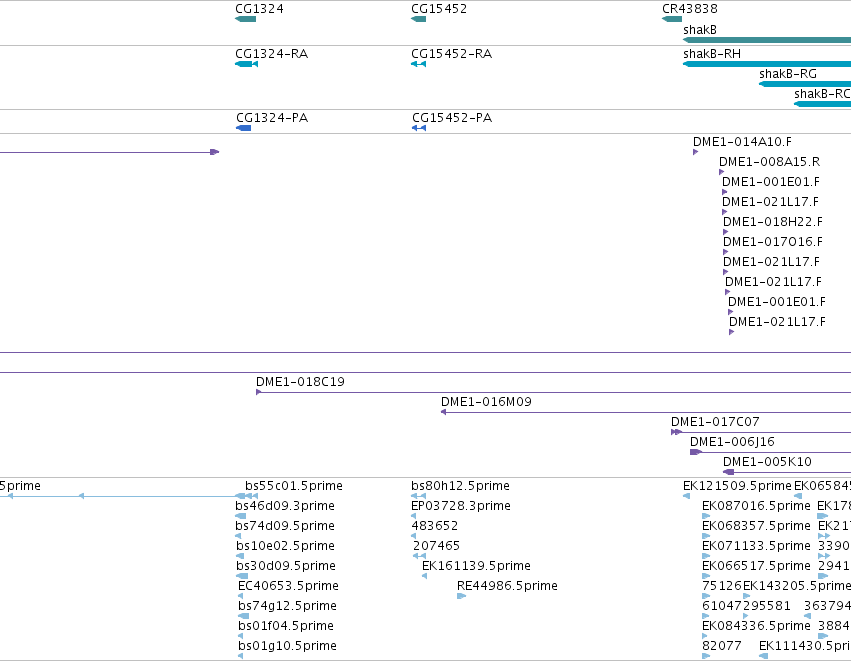The image size is (851, 661).
Task: Click the 82077 feature label
Action: click(x=721, y=646)
